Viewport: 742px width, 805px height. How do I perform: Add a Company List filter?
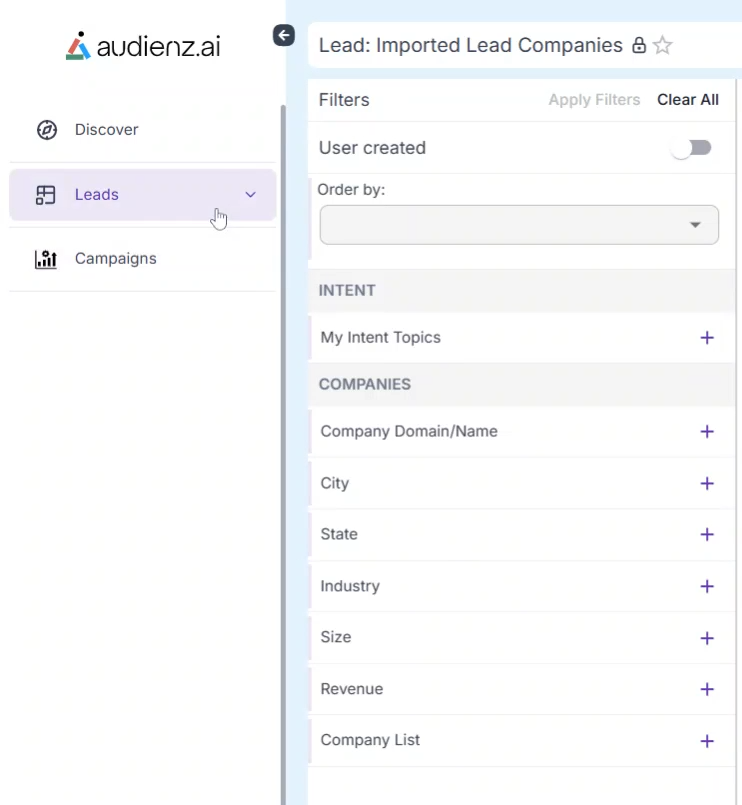[707, 741]
